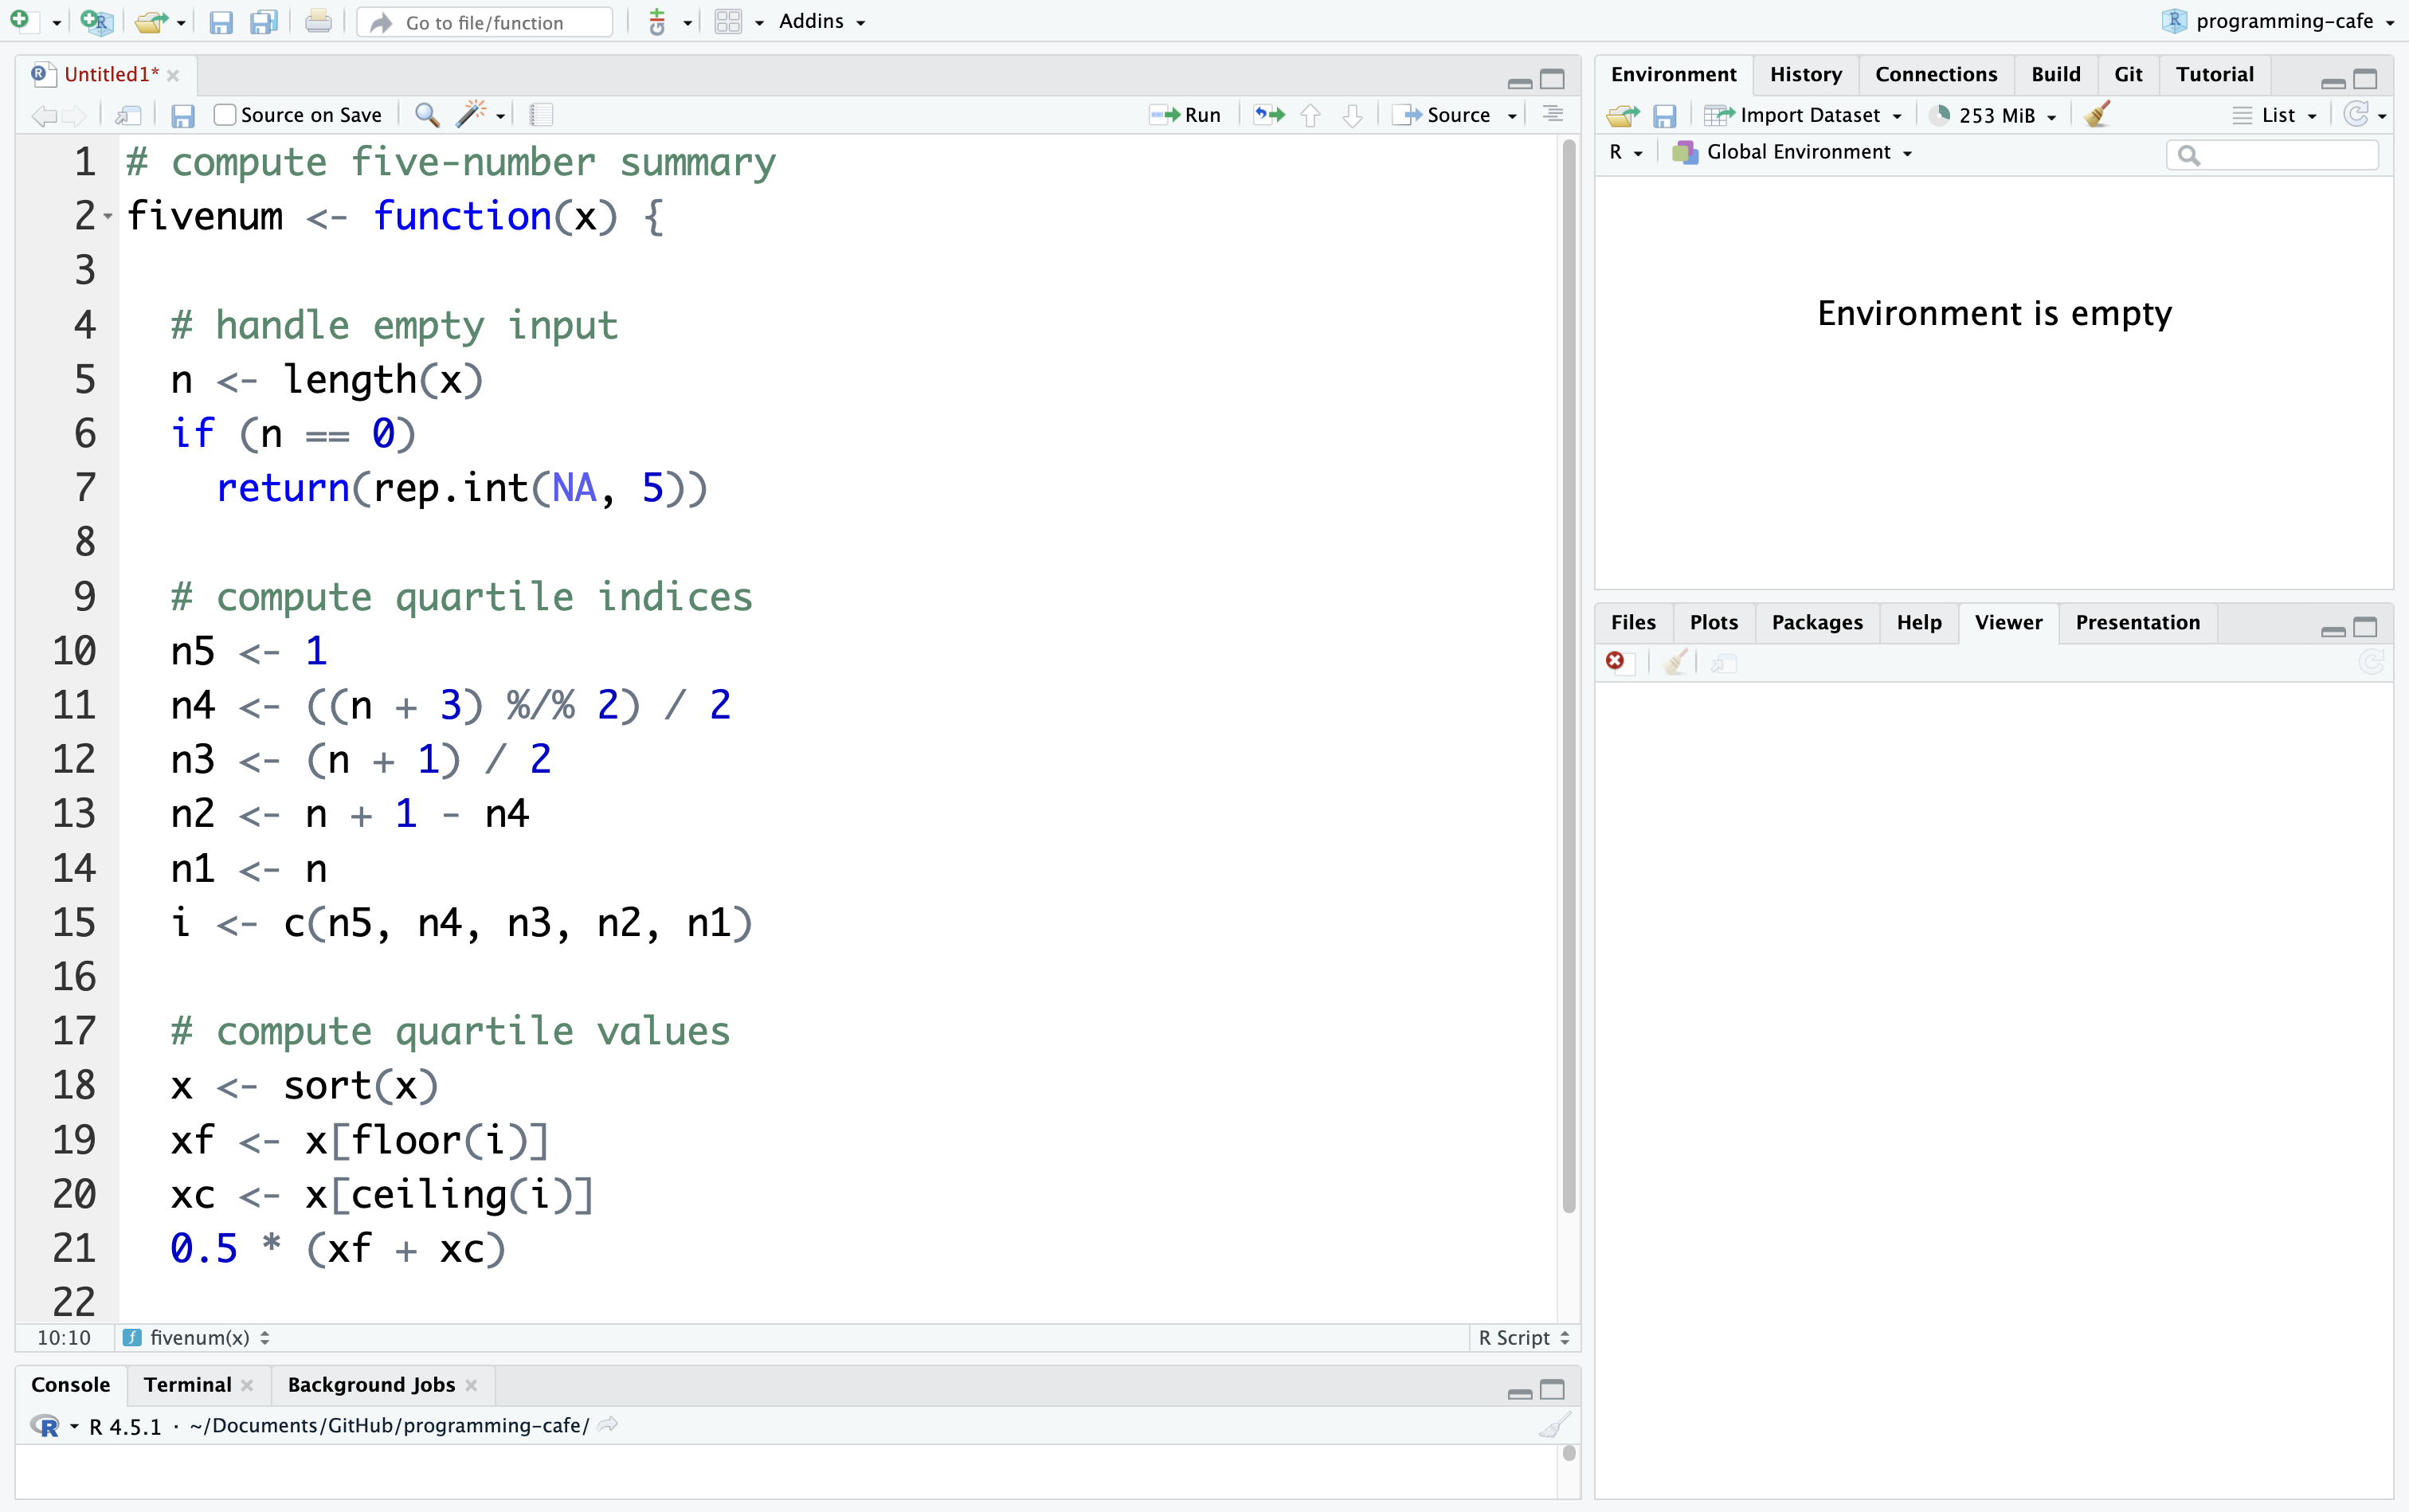This screenshot has width=2409, height=1512.
Task: Open the code tools magic wand
Action: click(x=472, y=115)
